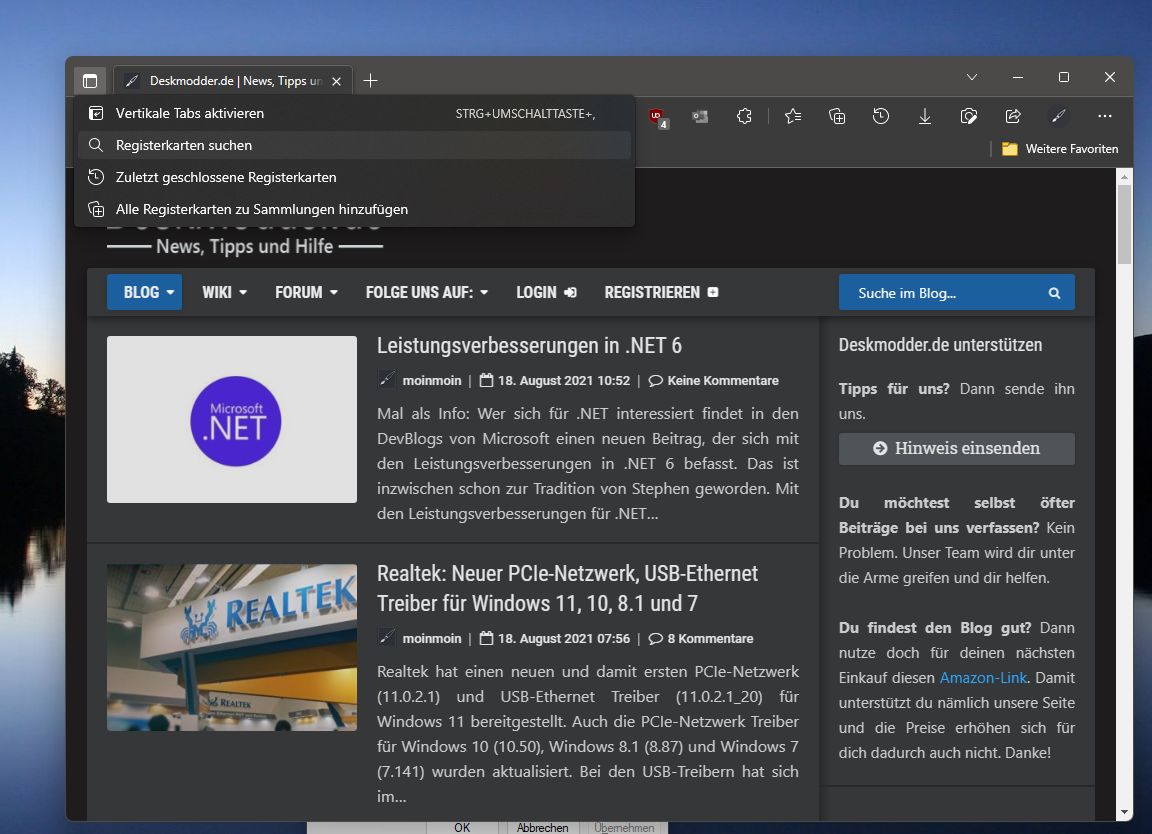Click the LOGIN link
Image resolution: width=1152 pixels, height=834 pixels.
546,292
